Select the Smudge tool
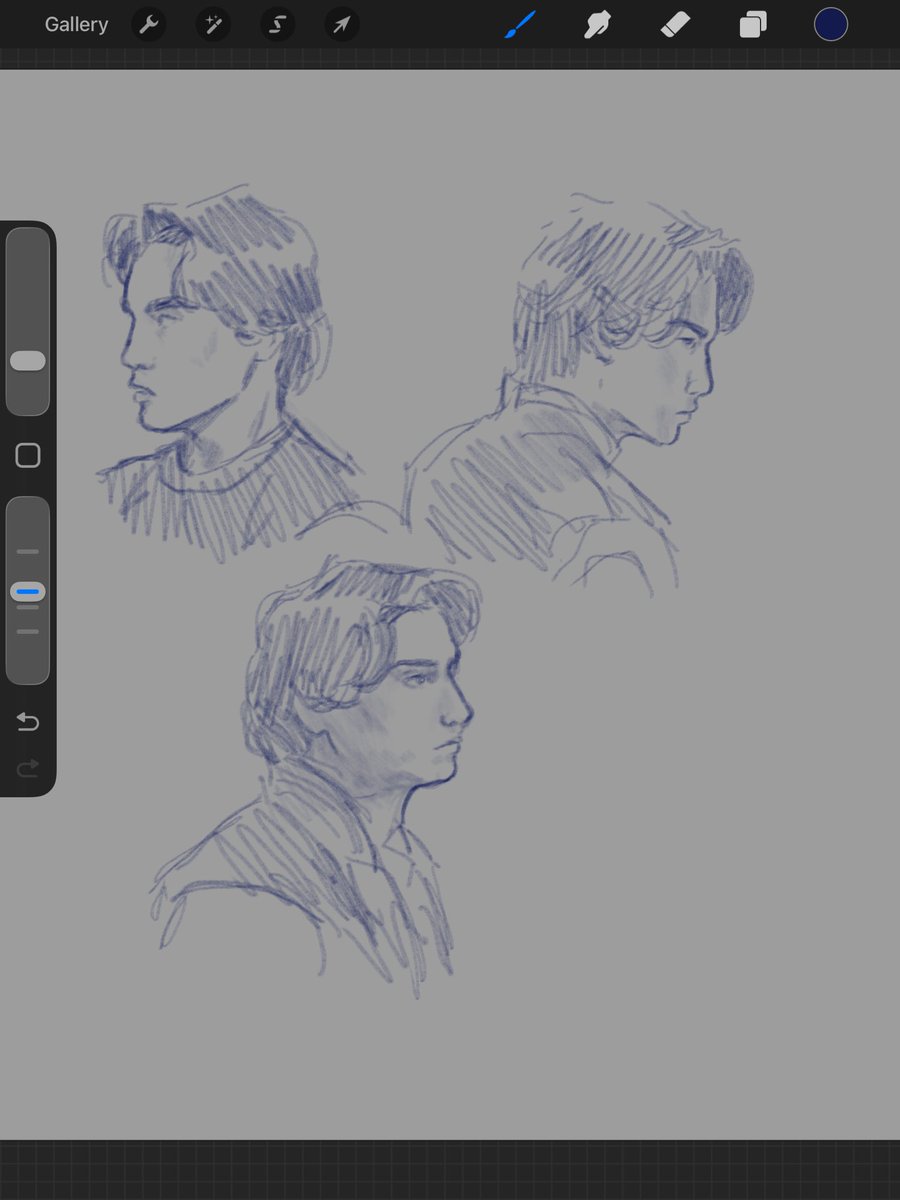Viewport: 900px width, 1200px height. [x=598, y=25]
